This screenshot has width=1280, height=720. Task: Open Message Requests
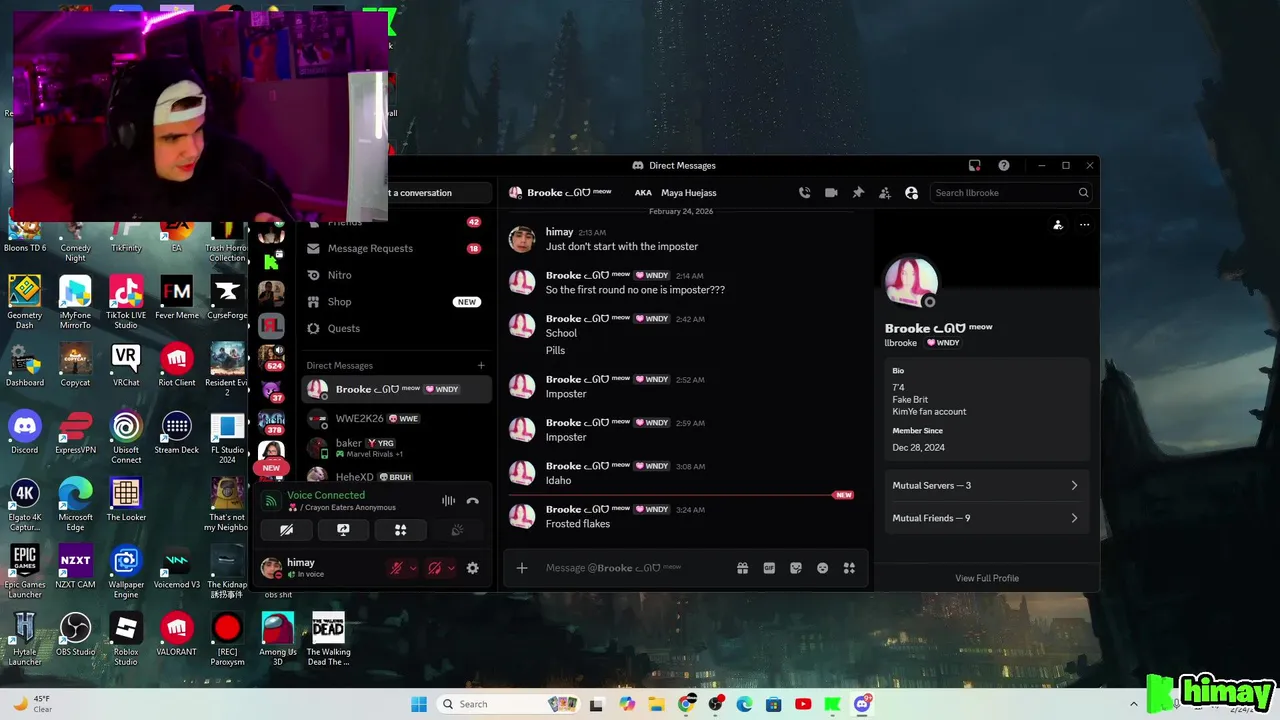(396, 248)
